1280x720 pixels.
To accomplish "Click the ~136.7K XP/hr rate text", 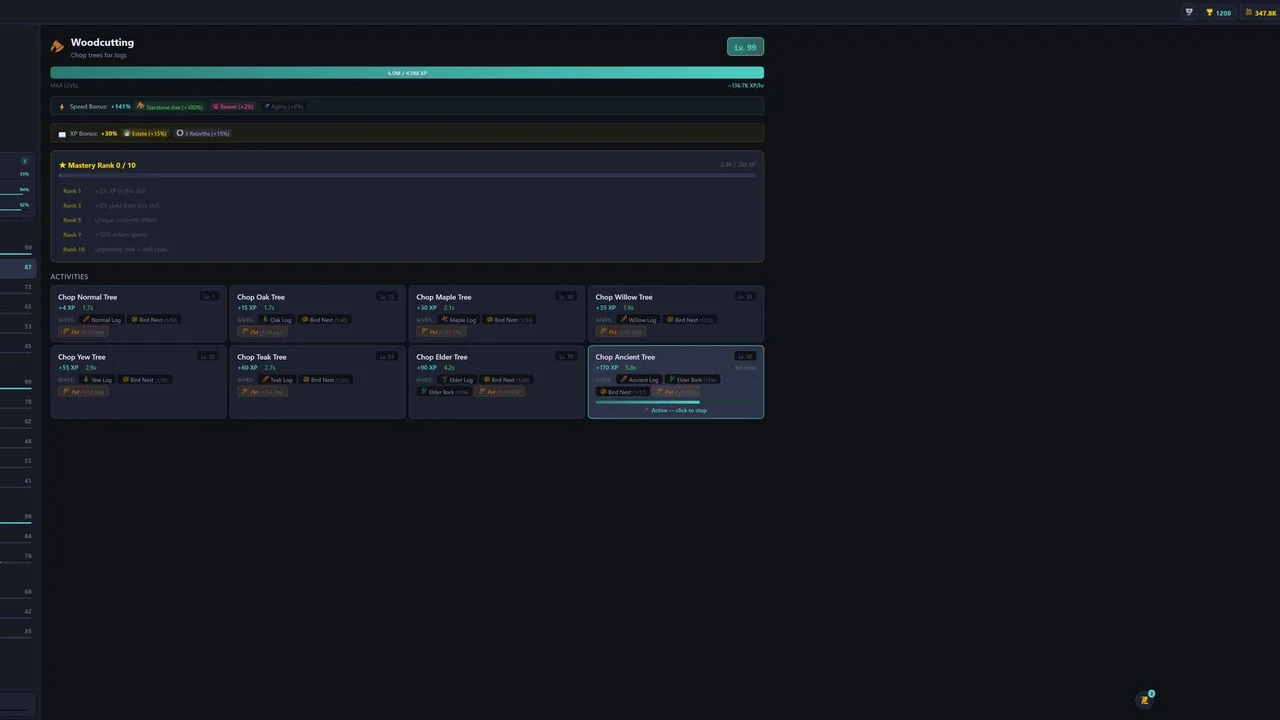I will [x=746, y=86].
